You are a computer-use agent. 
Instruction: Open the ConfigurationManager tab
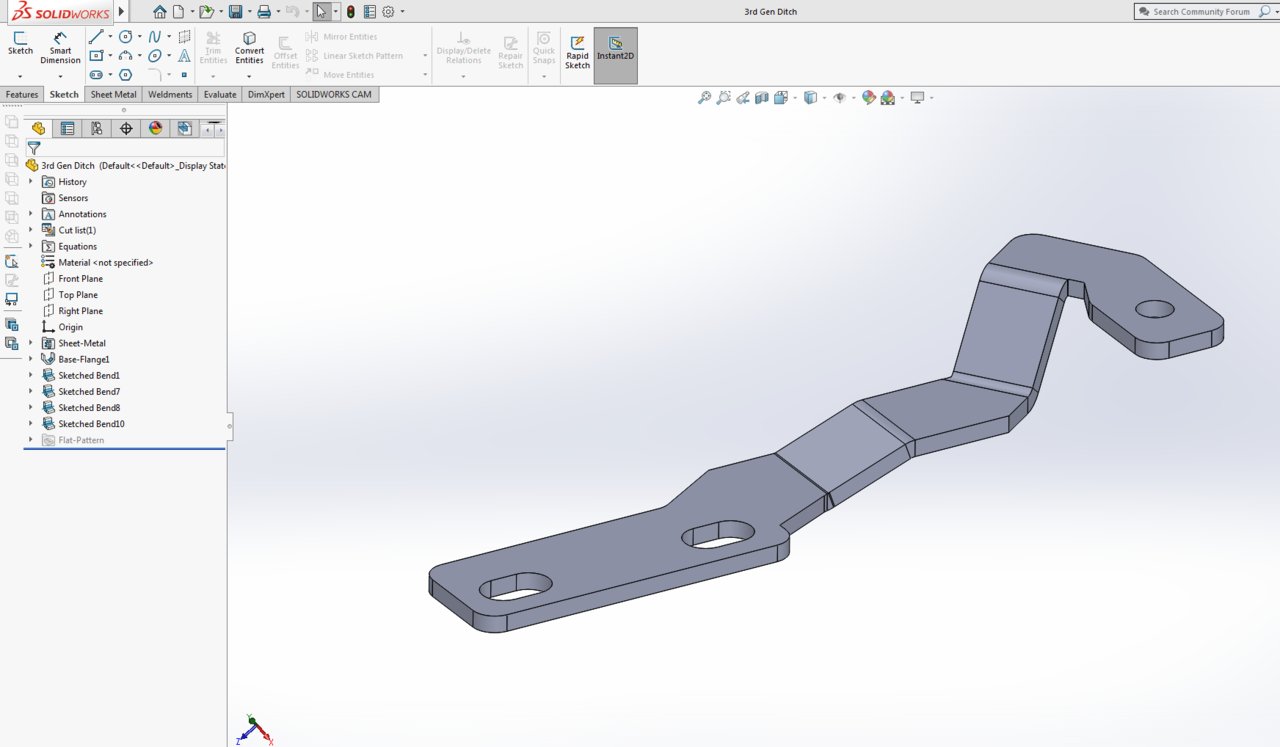pyautogui.click(x=96, y=128)
